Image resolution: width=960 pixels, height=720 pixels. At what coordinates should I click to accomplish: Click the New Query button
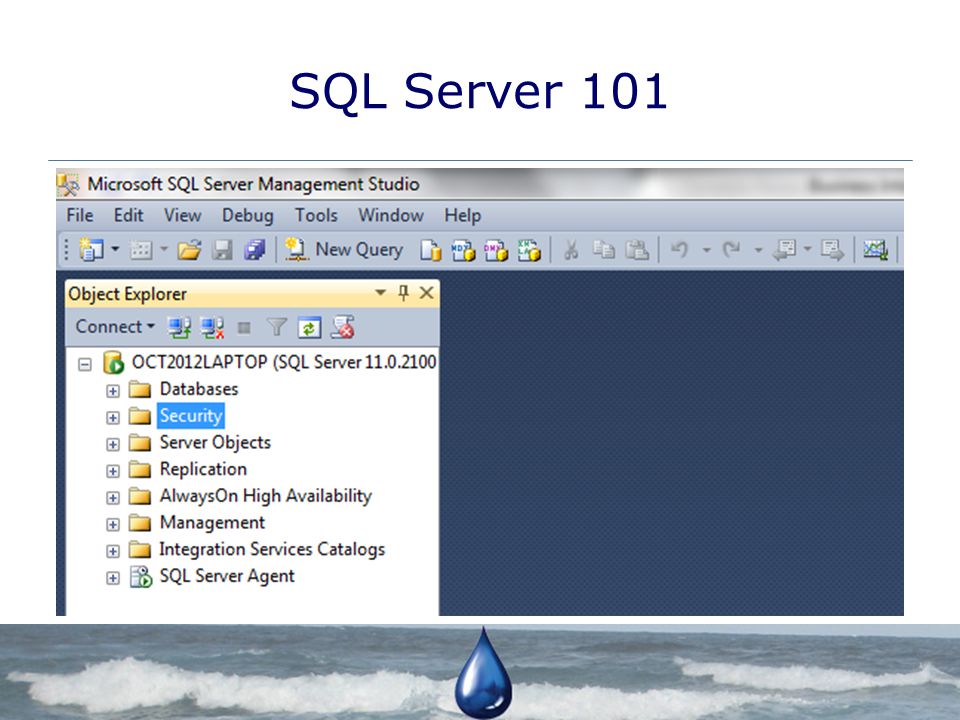343,249
